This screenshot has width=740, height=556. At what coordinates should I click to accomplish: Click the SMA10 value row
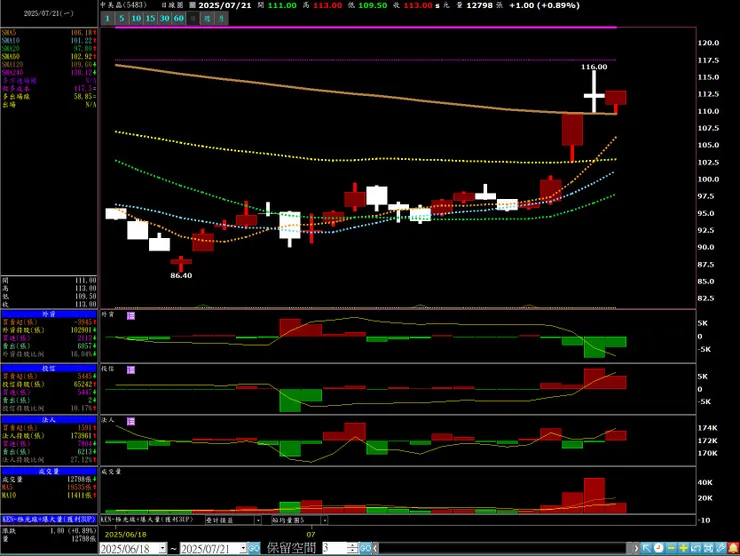click(49, 41)
